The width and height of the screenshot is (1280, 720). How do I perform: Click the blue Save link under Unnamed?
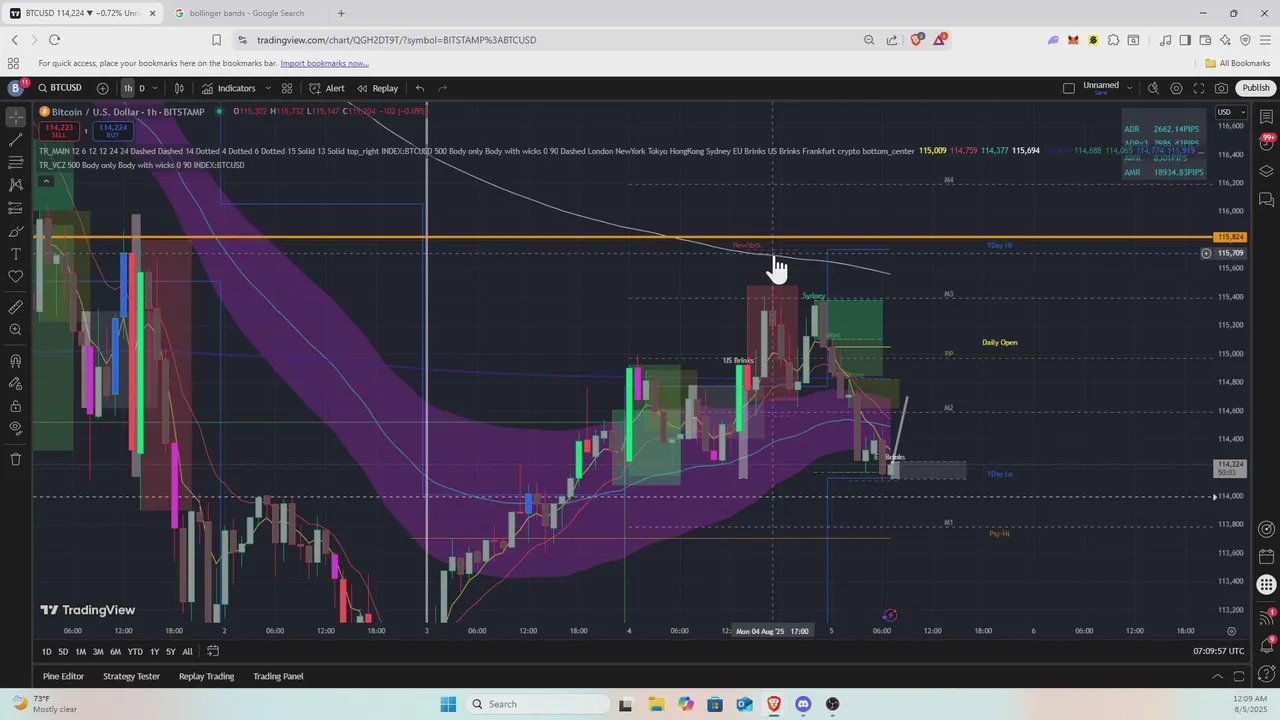[1101, 93]
